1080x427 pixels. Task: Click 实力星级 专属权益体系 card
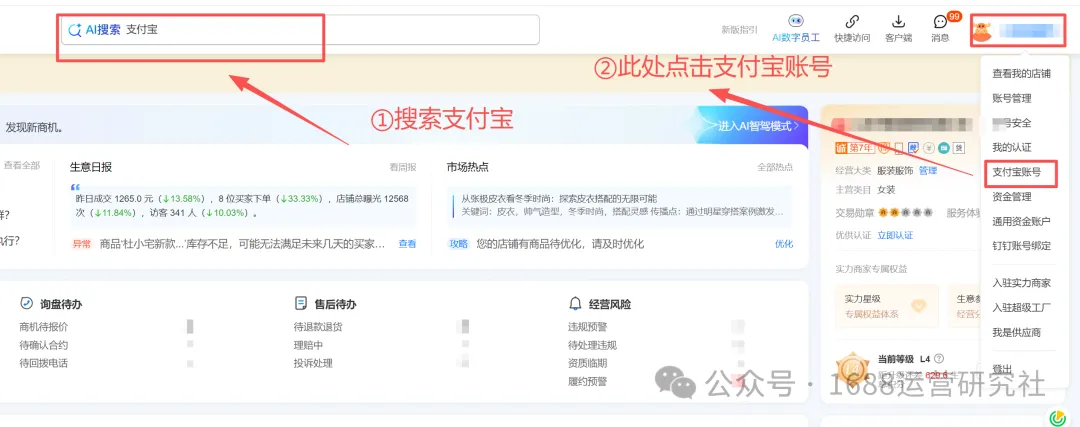coord(886,306)
